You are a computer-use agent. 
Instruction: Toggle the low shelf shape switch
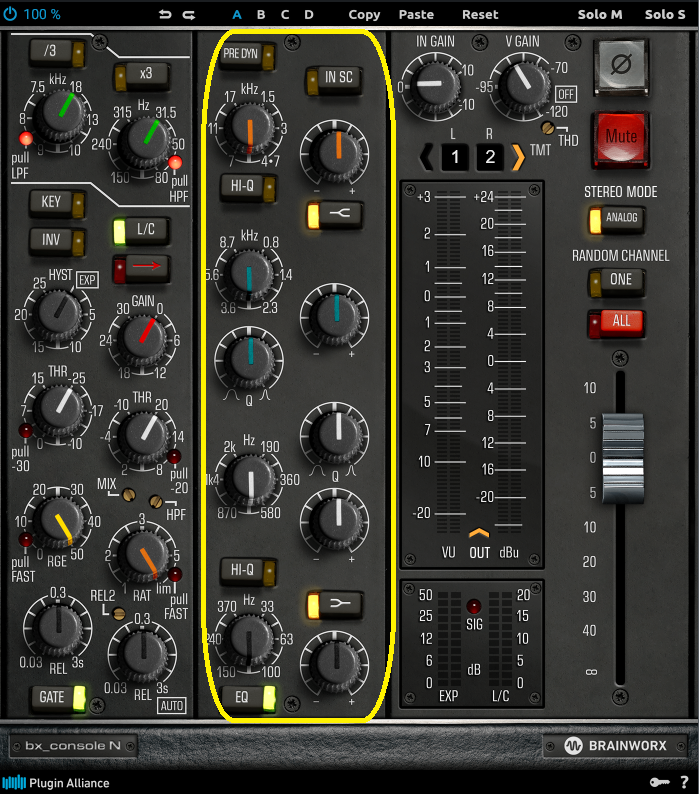pos(335,604)
